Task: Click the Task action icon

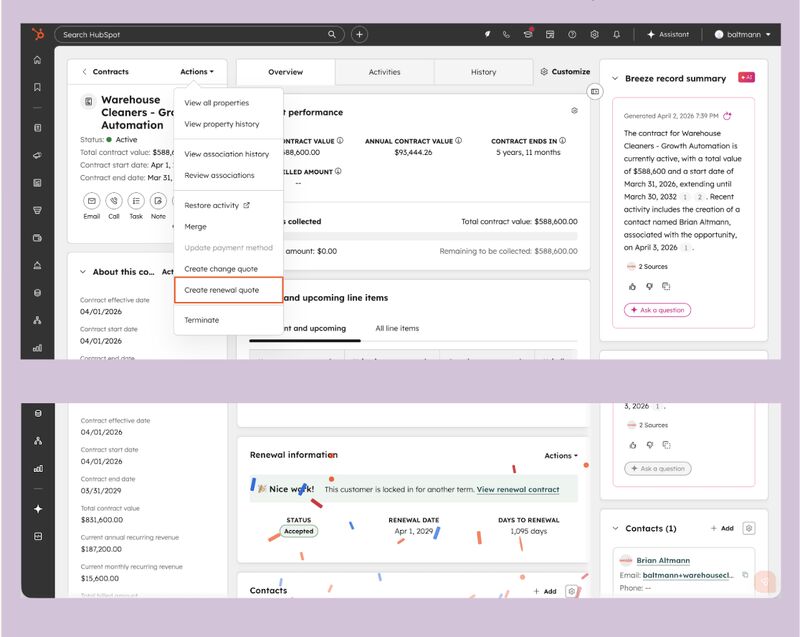Action: click(136, 201)
